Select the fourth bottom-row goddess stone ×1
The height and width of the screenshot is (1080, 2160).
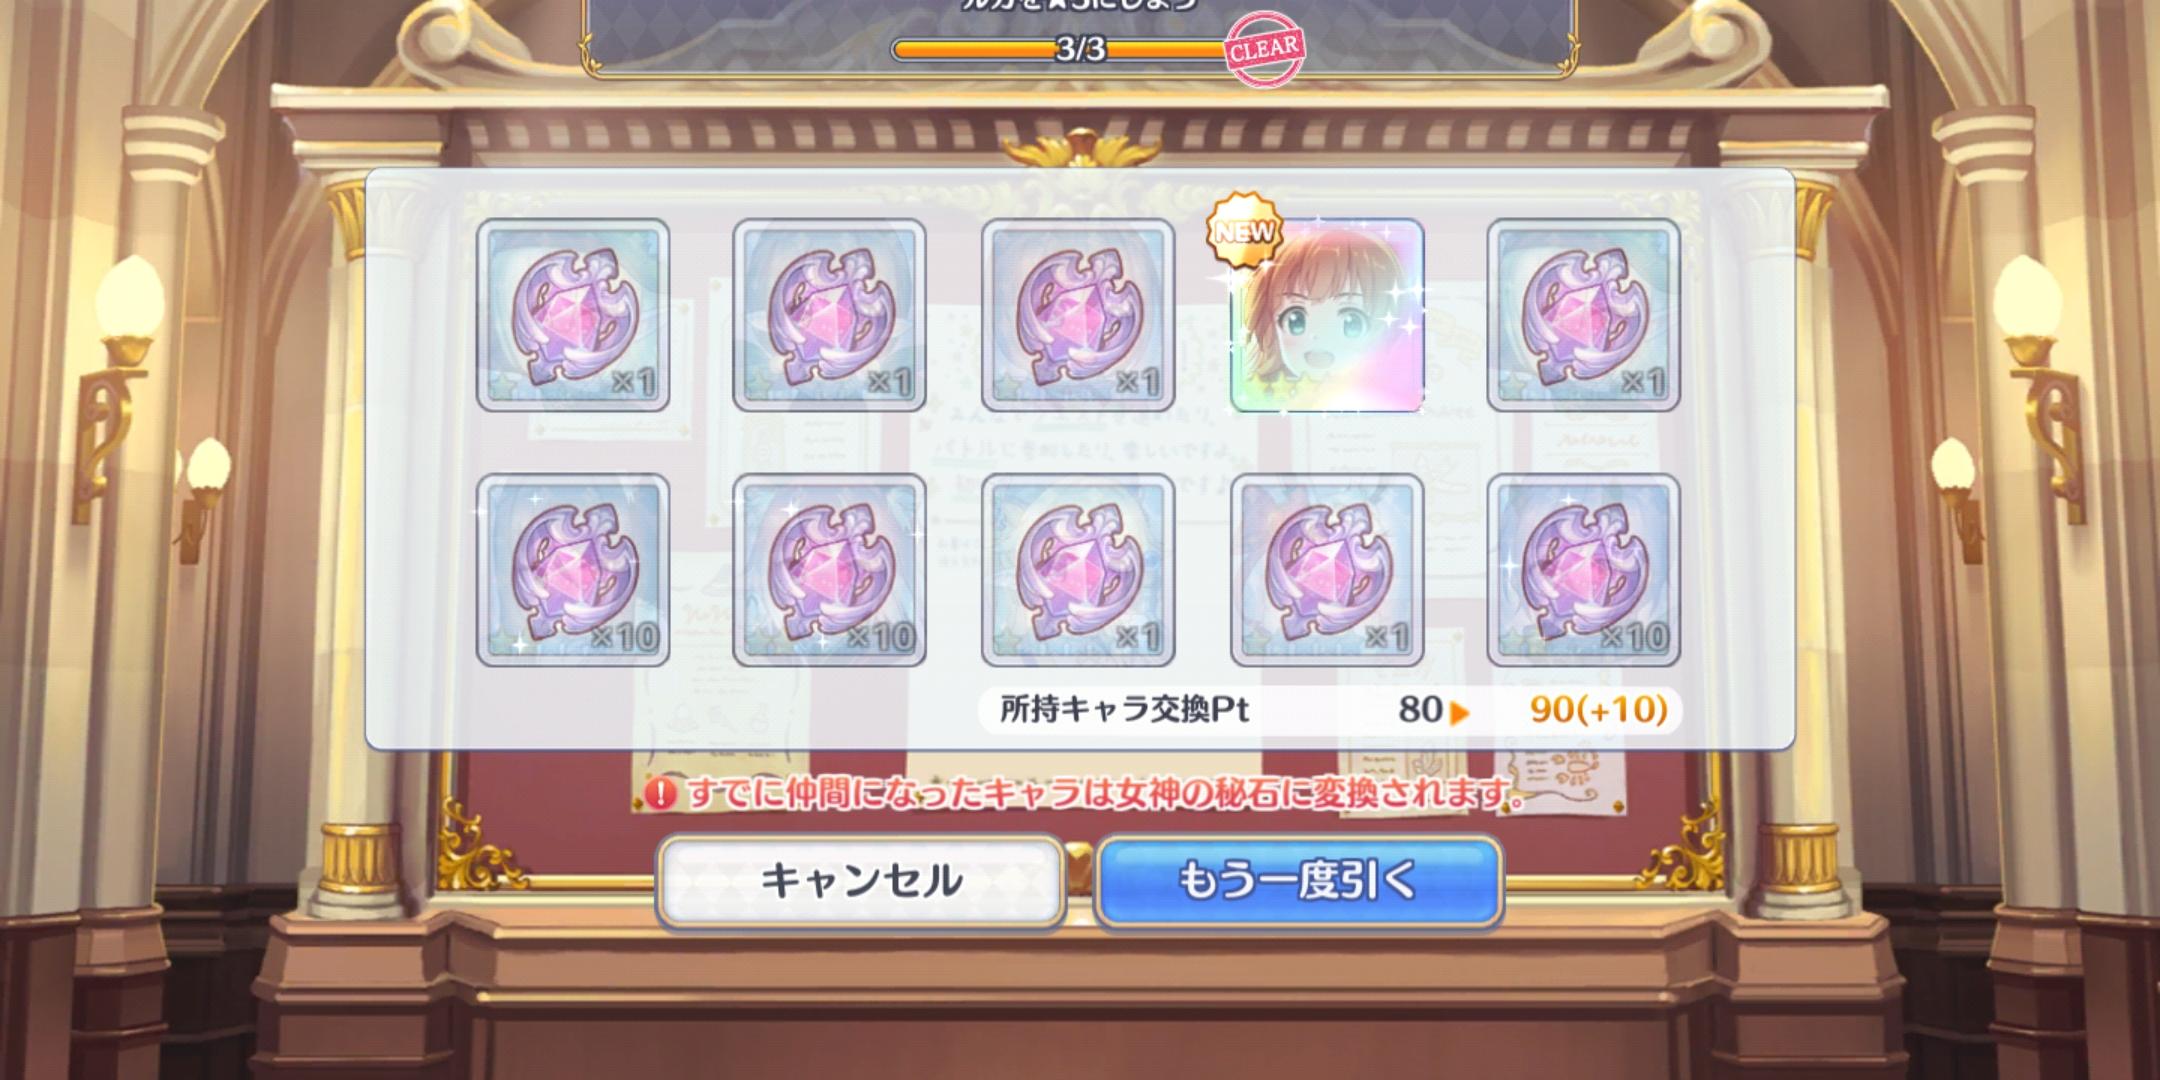pyautogui.click(x=1326, y=570)
